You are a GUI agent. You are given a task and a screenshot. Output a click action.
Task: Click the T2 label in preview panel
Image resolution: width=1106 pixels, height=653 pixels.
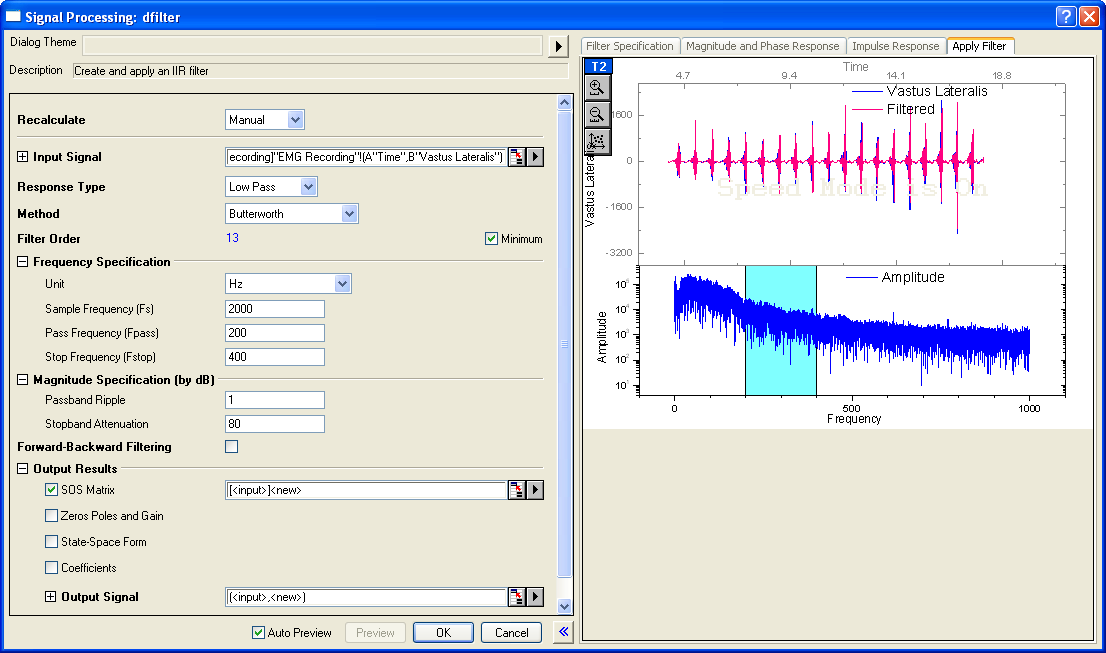[598, 66]
